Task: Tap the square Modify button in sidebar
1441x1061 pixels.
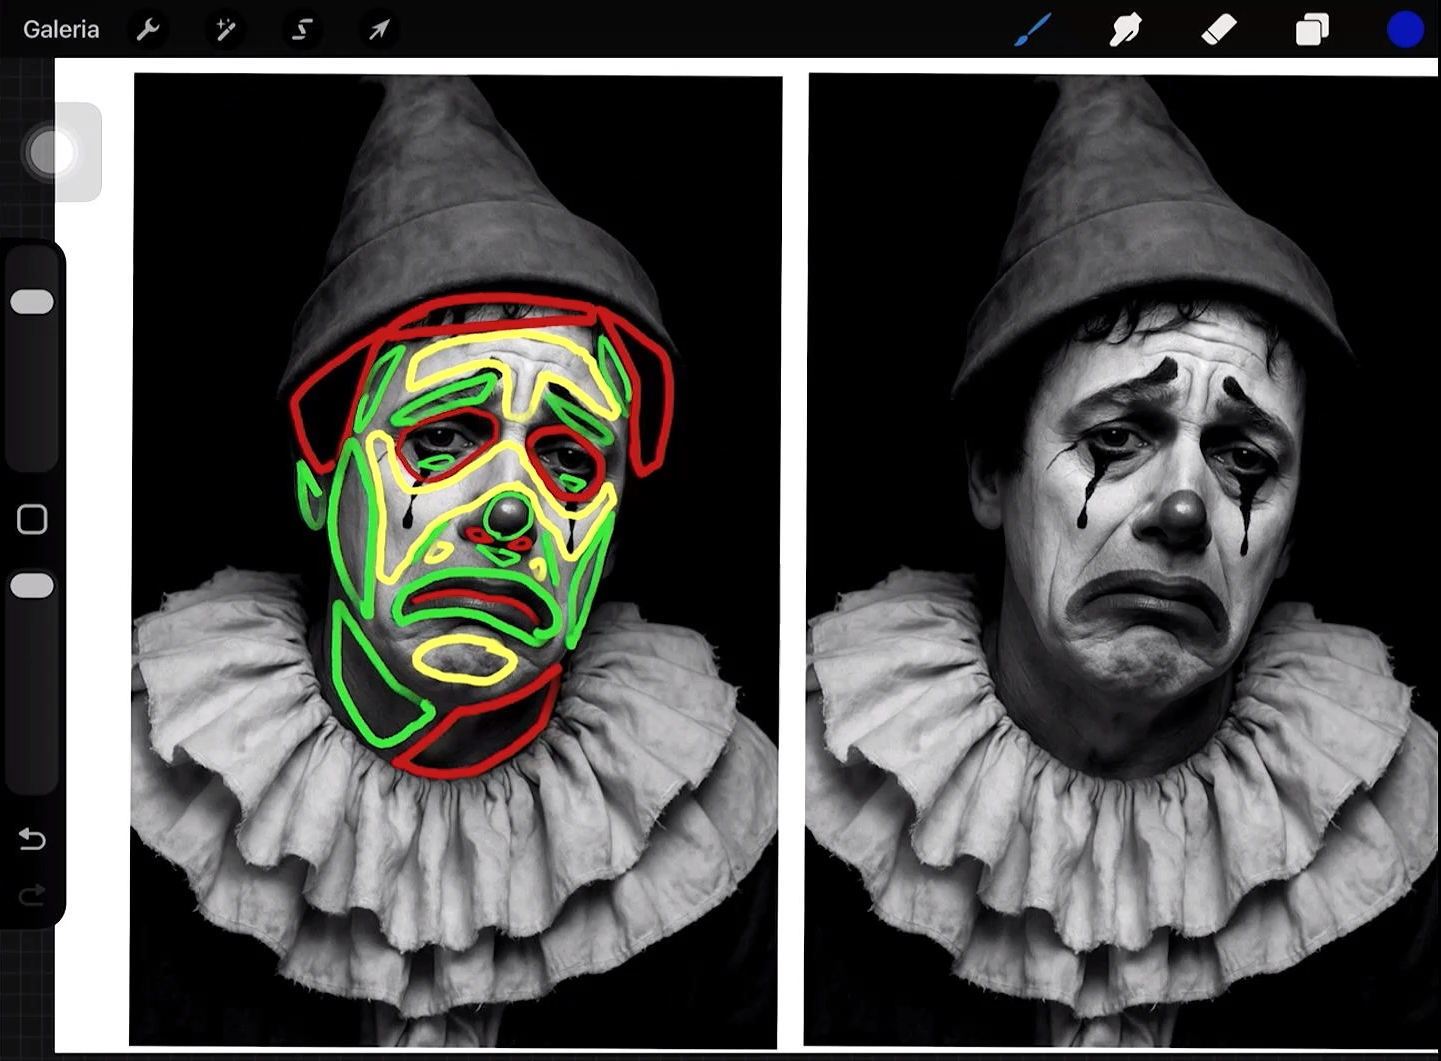Action: pos(32,519)
